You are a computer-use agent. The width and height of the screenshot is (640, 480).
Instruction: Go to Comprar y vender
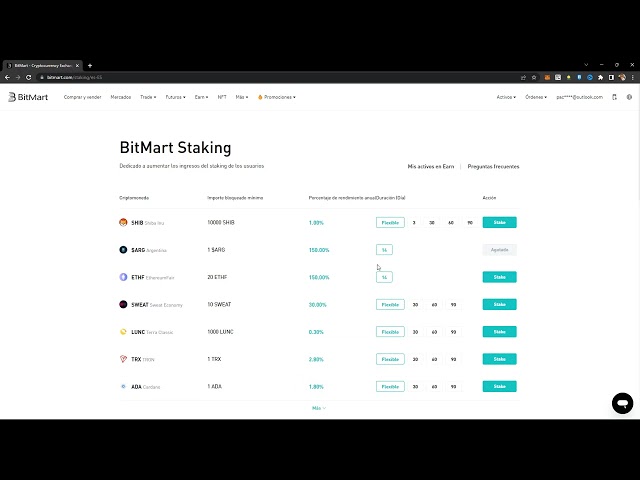click(x=82, y=97)
